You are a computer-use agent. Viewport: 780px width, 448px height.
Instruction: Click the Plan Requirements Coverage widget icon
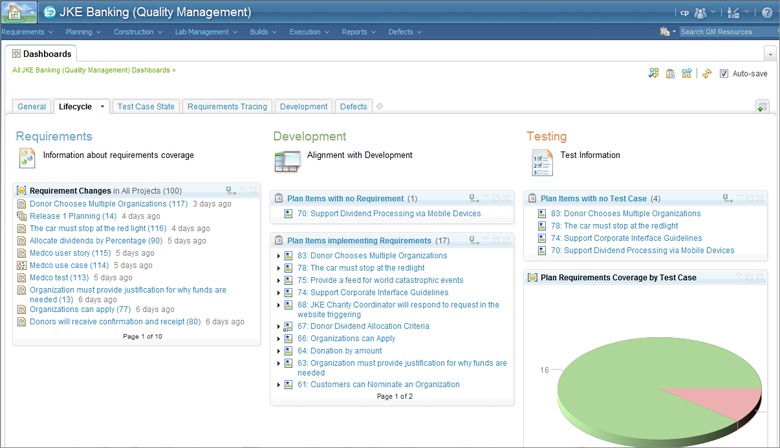532,277
